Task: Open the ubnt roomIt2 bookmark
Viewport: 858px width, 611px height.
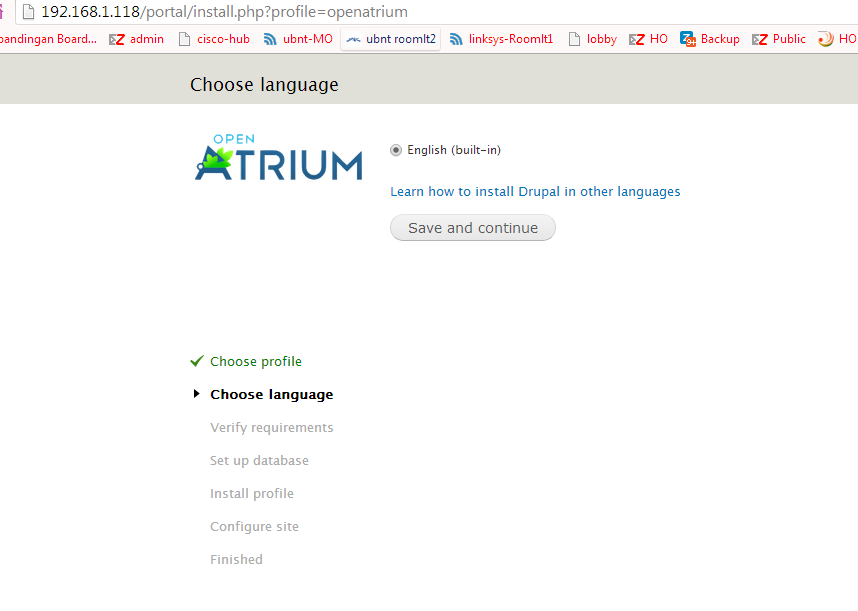Action: click(x=391, y=39)
